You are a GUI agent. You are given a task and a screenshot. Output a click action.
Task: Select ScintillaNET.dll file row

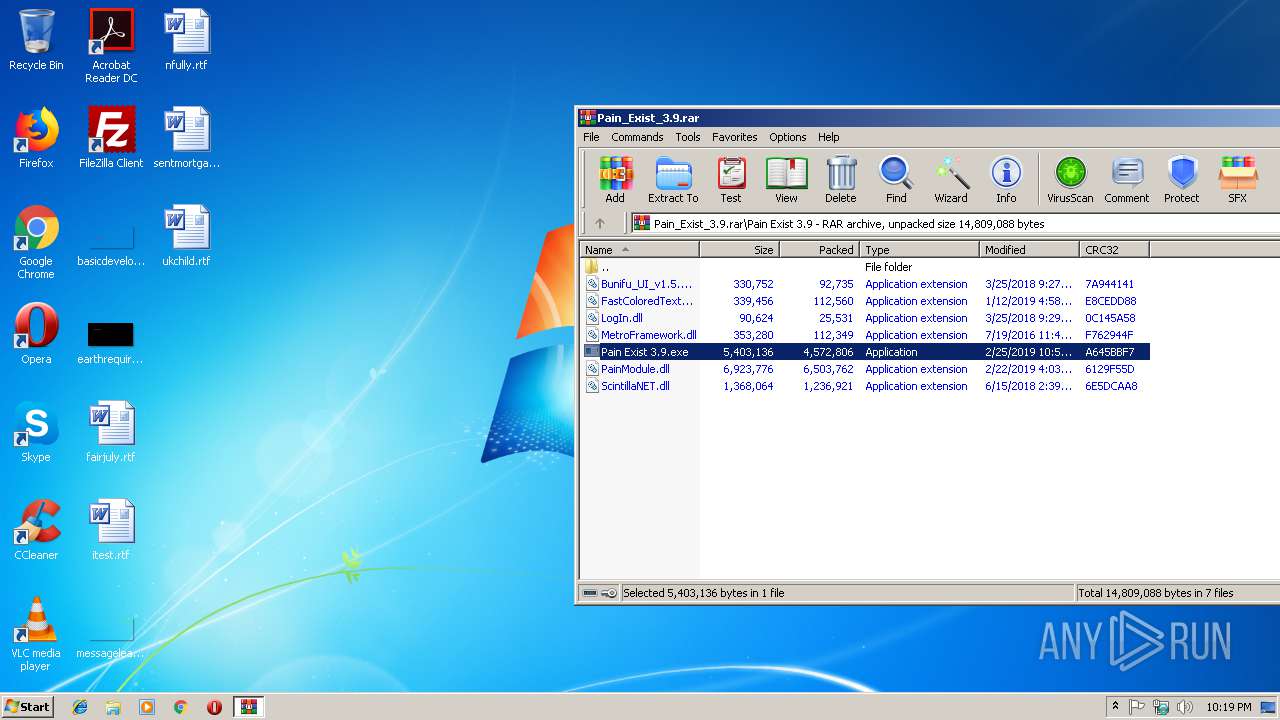[865, 386]
